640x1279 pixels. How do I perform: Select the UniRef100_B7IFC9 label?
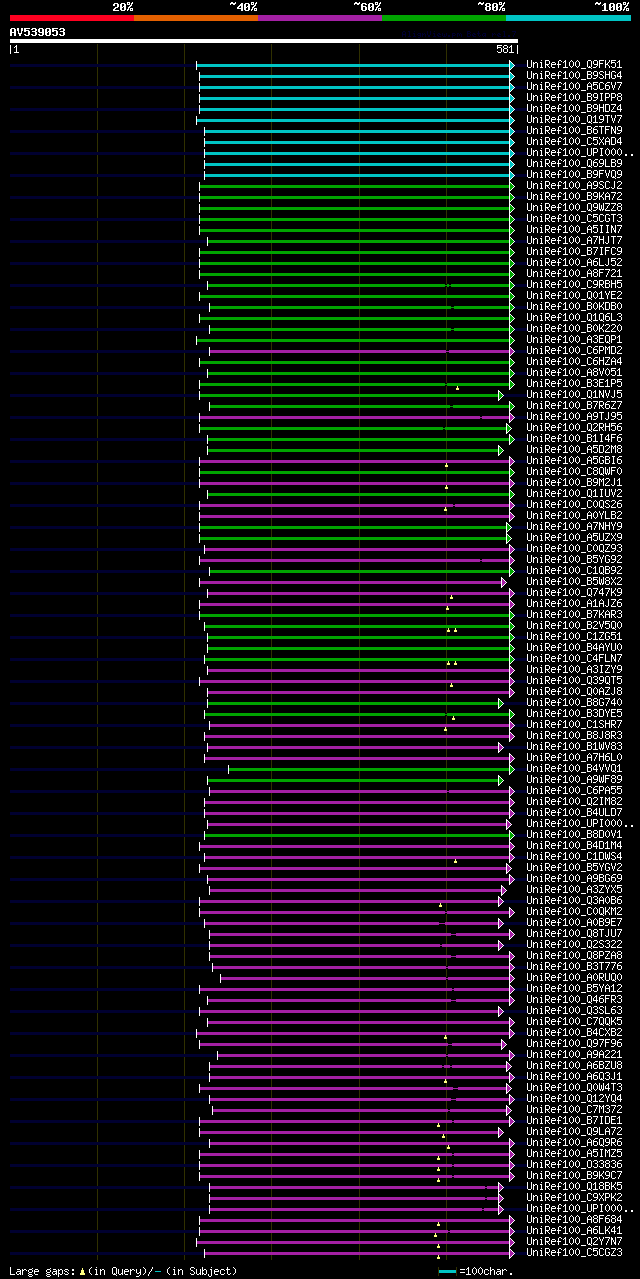point(574,251)
